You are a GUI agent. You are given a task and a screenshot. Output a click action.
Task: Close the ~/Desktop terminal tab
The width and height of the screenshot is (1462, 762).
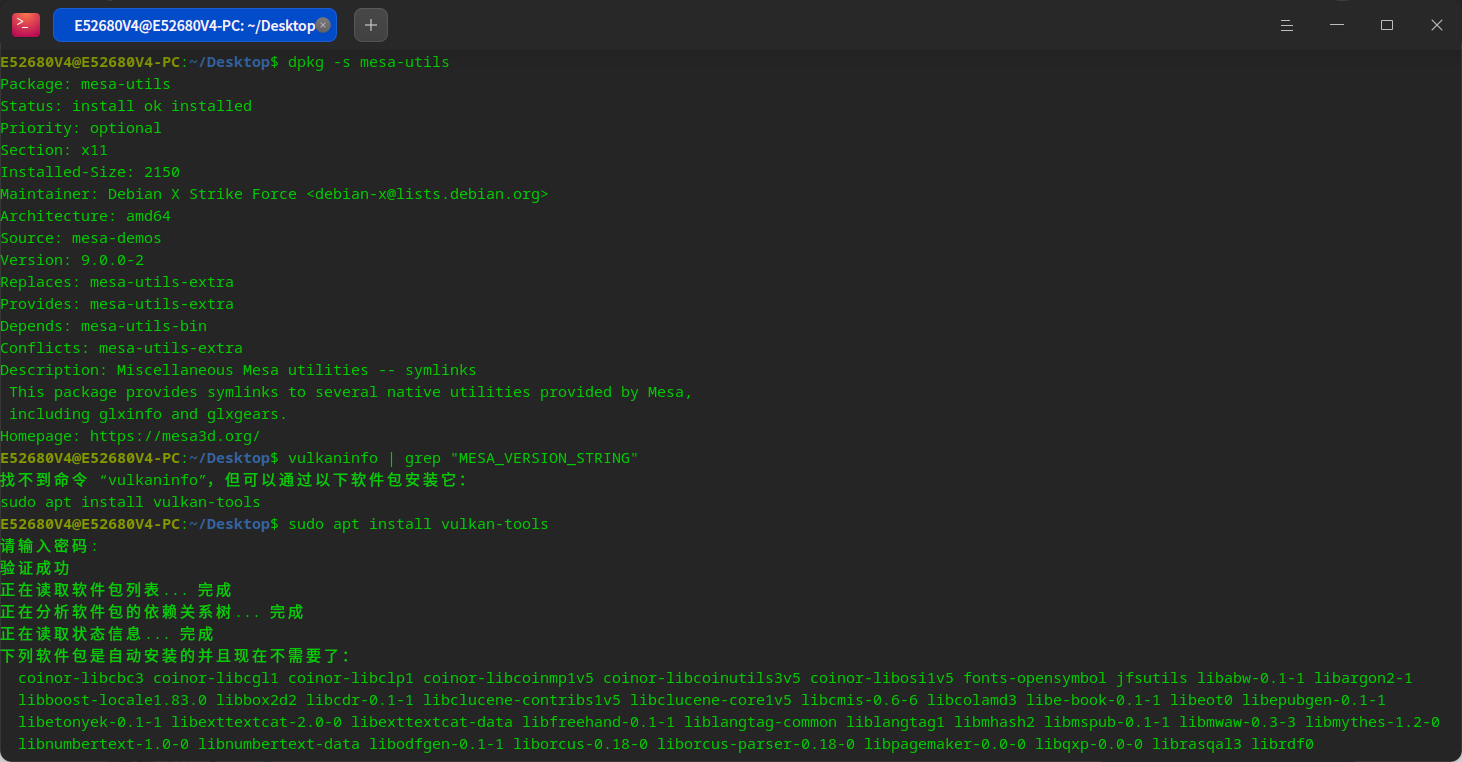click(323, 25)
